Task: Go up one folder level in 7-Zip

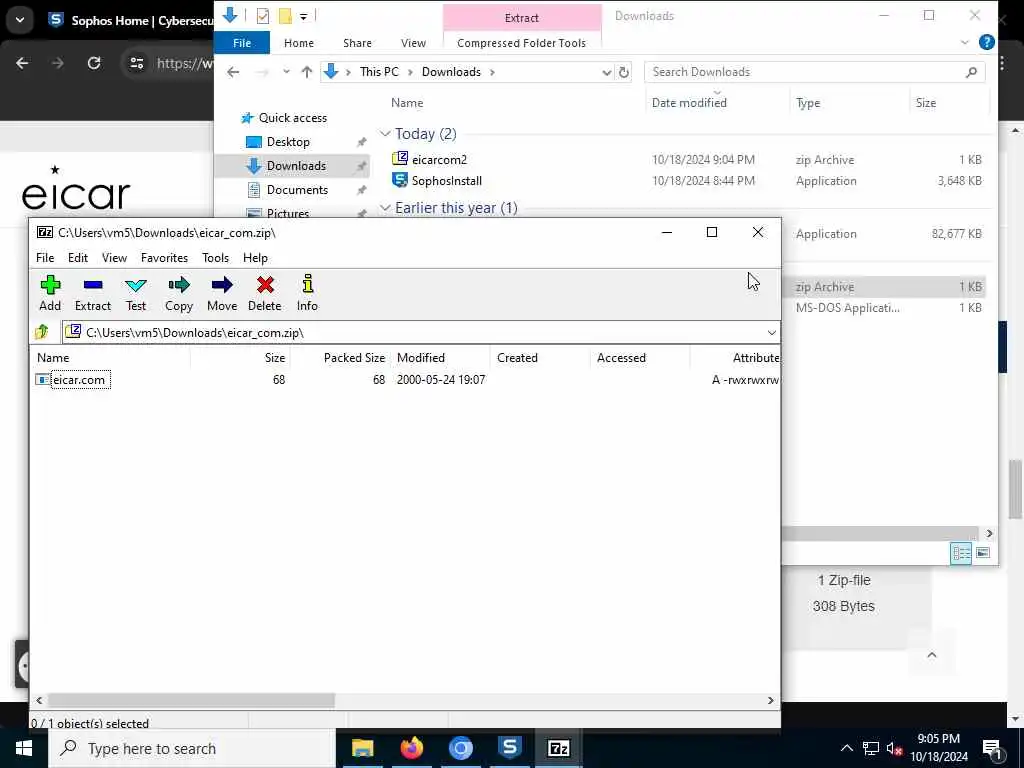Action: pyautogui.click(x=42, y=332)
